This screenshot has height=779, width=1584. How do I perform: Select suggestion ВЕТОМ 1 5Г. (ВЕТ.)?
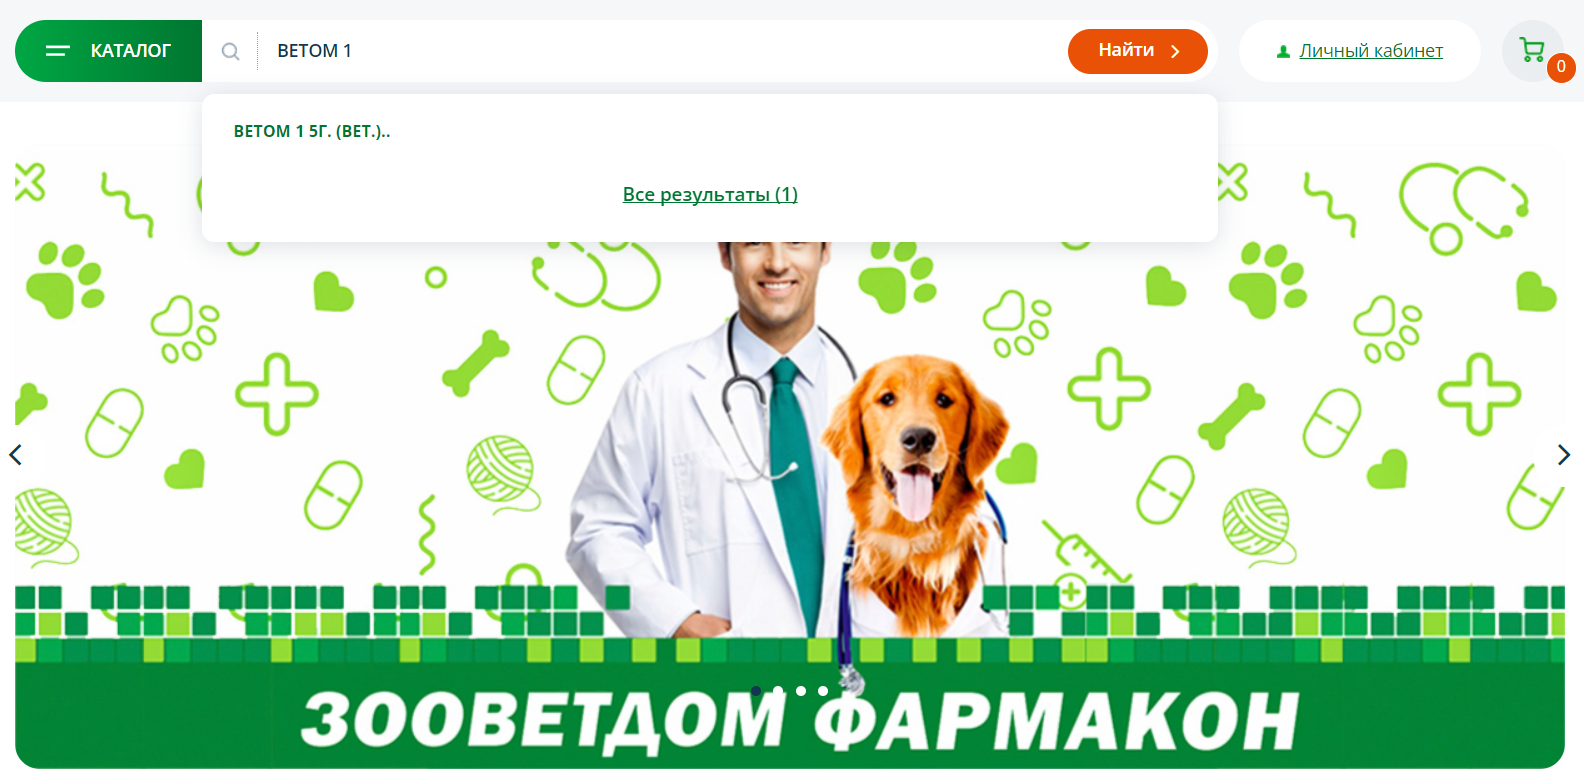coord(312,131)
